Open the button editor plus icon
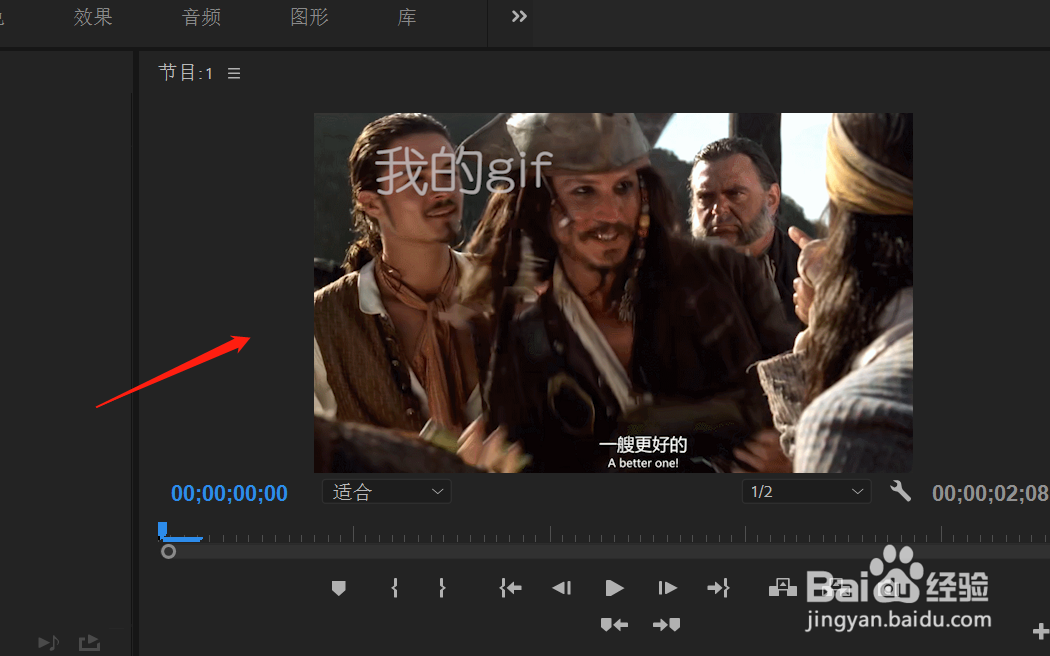 click(x=1041, y=631)
